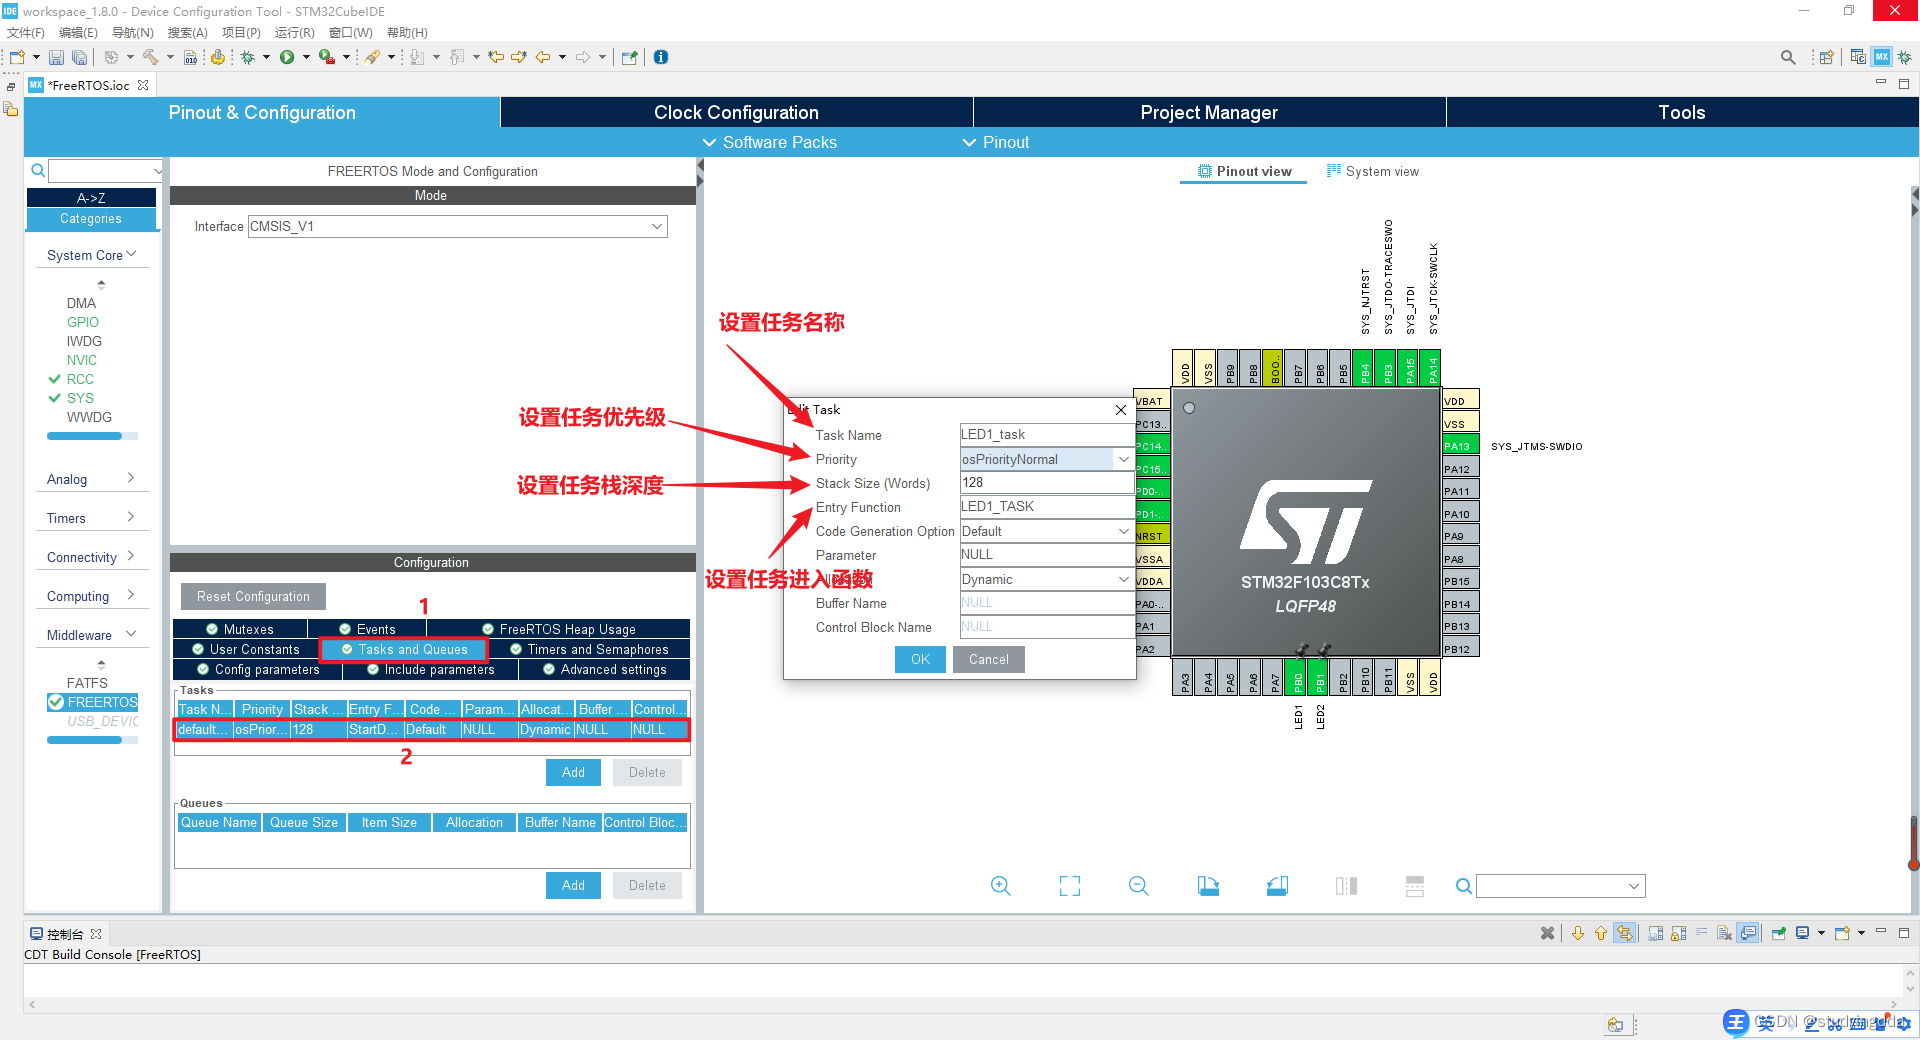Screen dimensions: 1920x1040
Task: Click the Save icon in toolbar
Action: pos(57,58)
